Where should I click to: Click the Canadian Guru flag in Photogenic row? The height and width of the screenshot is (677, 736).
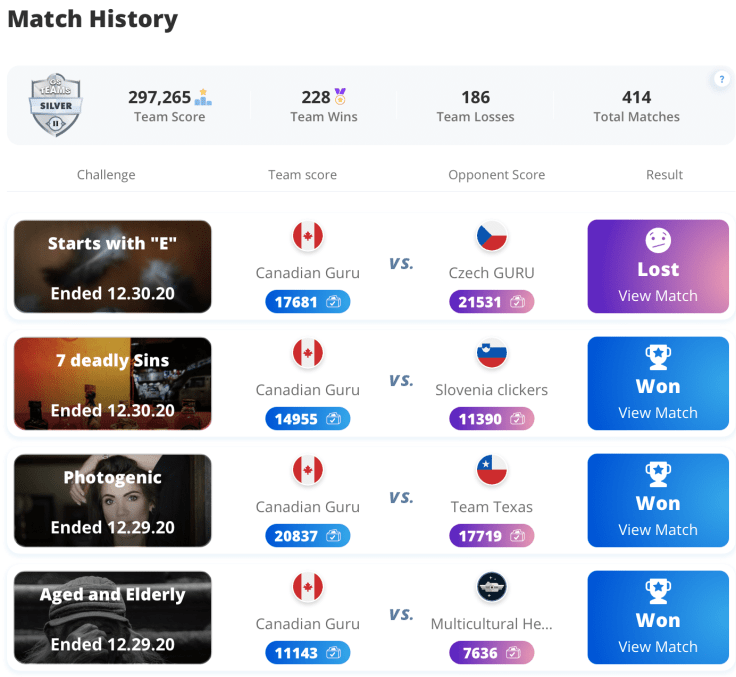click(x=308, y=471)
